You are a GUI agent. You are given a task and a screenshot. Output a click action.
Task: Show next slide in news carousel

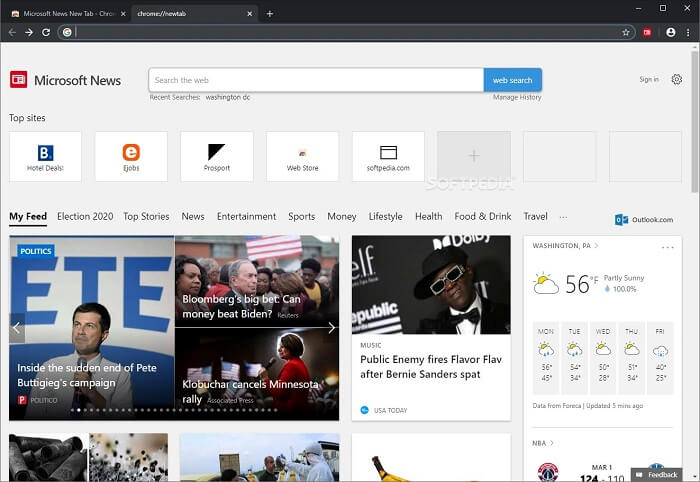tap(331, 328)
